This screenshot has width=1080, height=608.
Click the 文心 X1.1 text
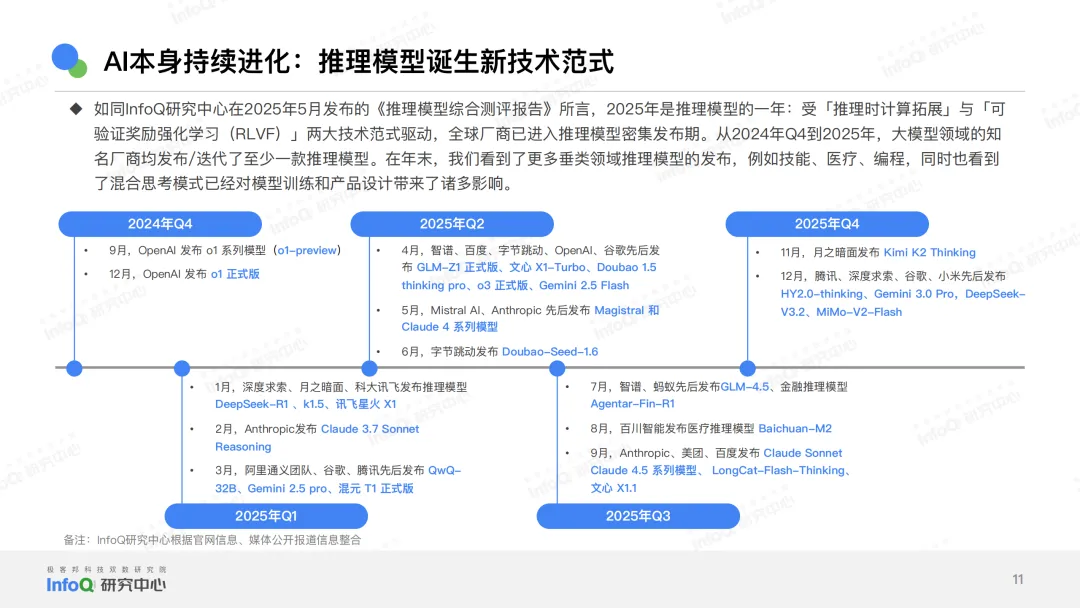(x=613, y=488)
